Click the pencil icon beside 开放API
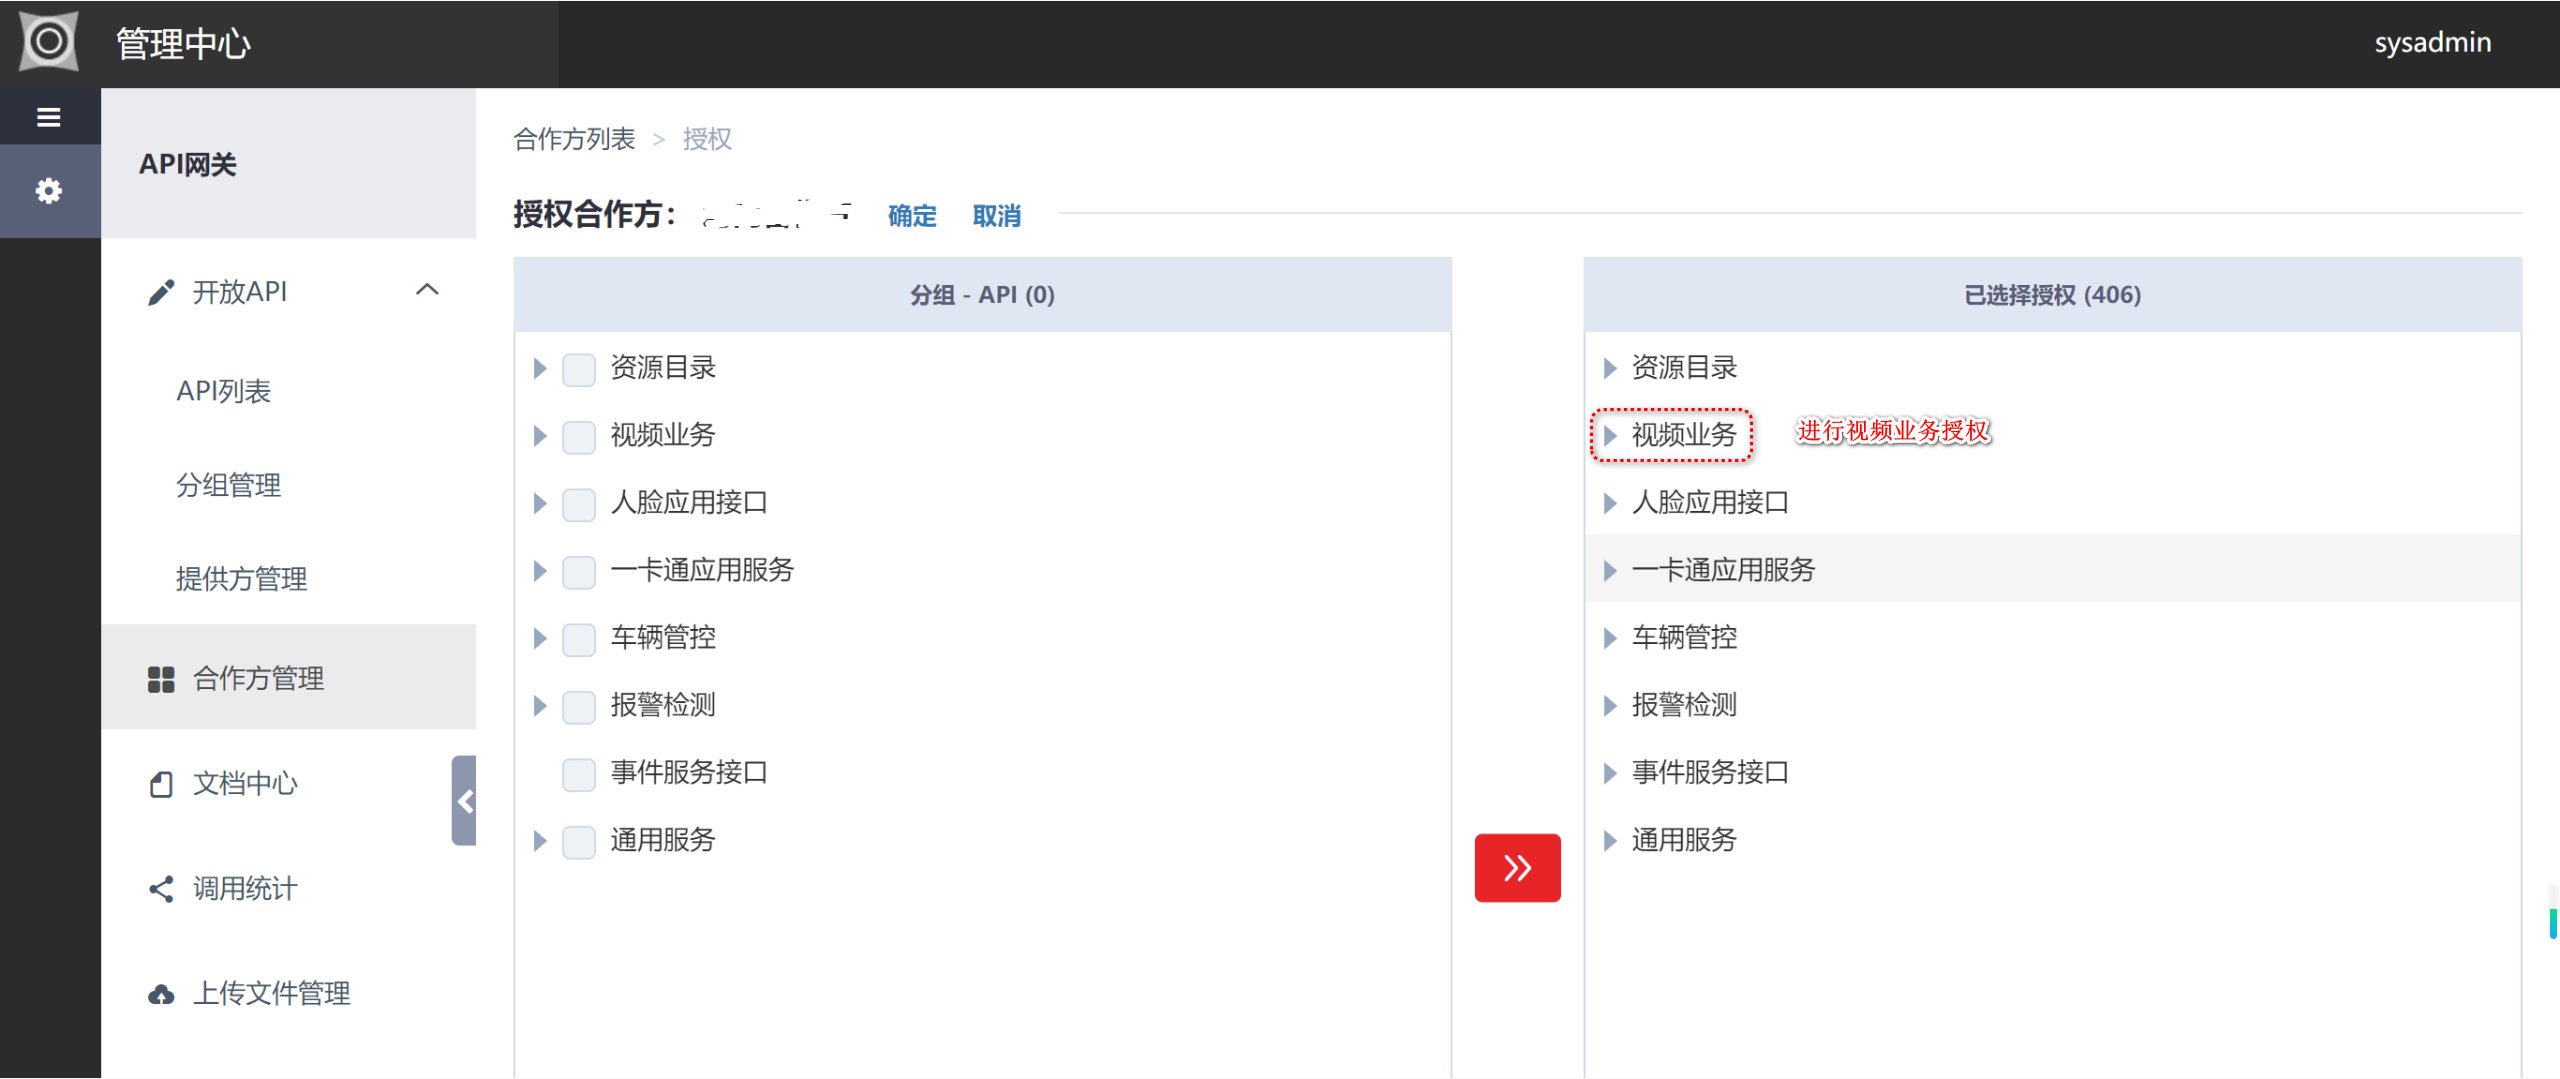 (x=161, y=292)
